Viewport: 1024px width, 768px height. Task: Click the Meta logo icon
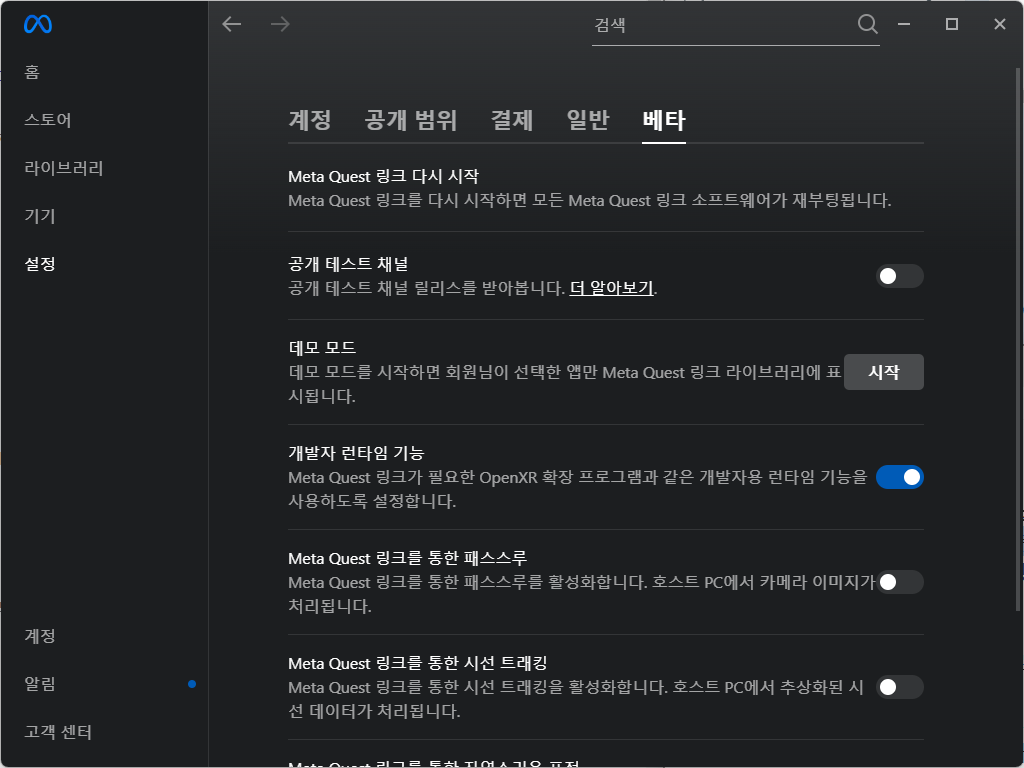click(x=38, y=24)
